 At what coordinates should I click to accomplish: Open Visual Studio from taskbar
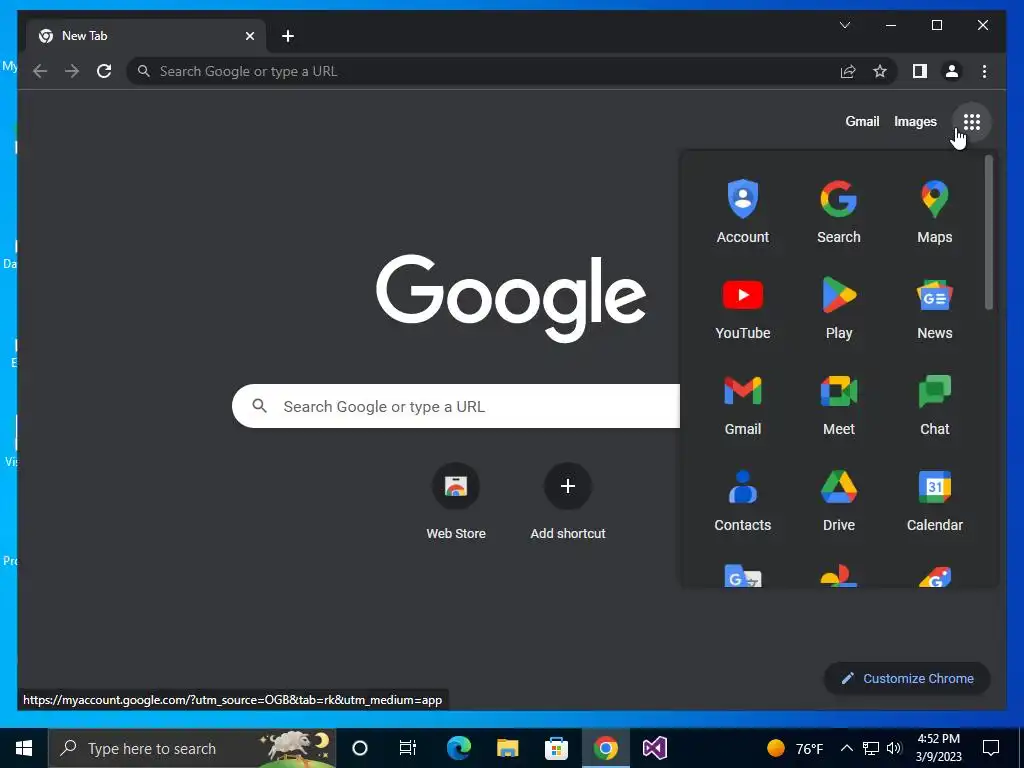pyautogui.click(x=654, y=748)
